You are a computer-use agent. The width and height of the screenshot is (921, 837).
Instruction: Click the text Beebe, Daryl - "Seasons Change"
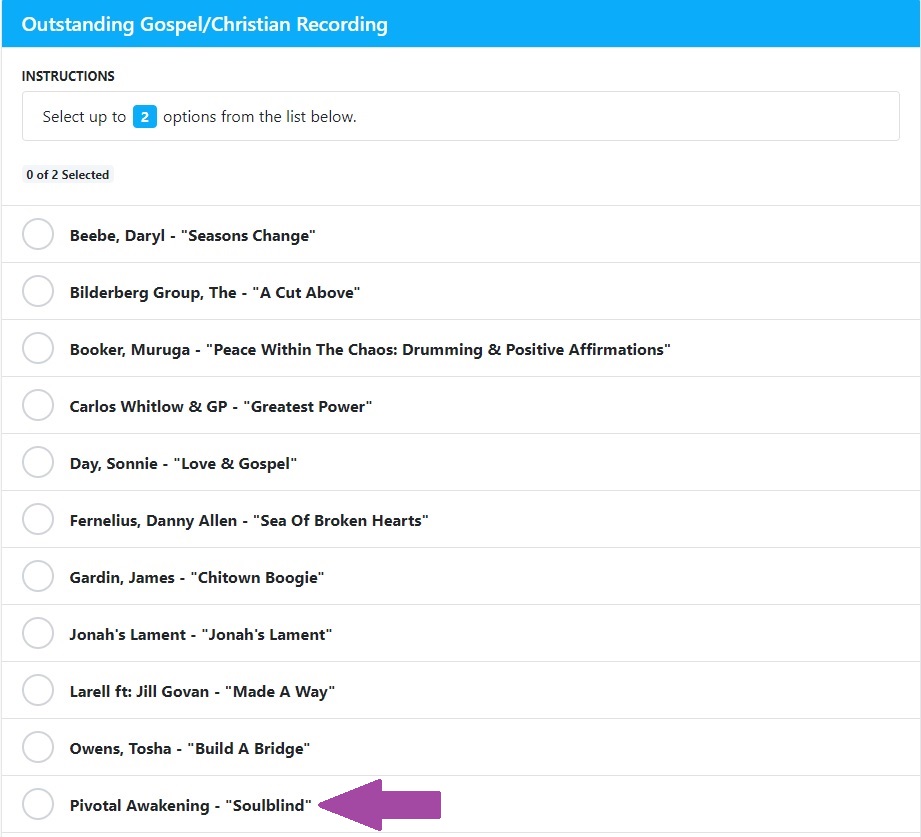point(193,236)
